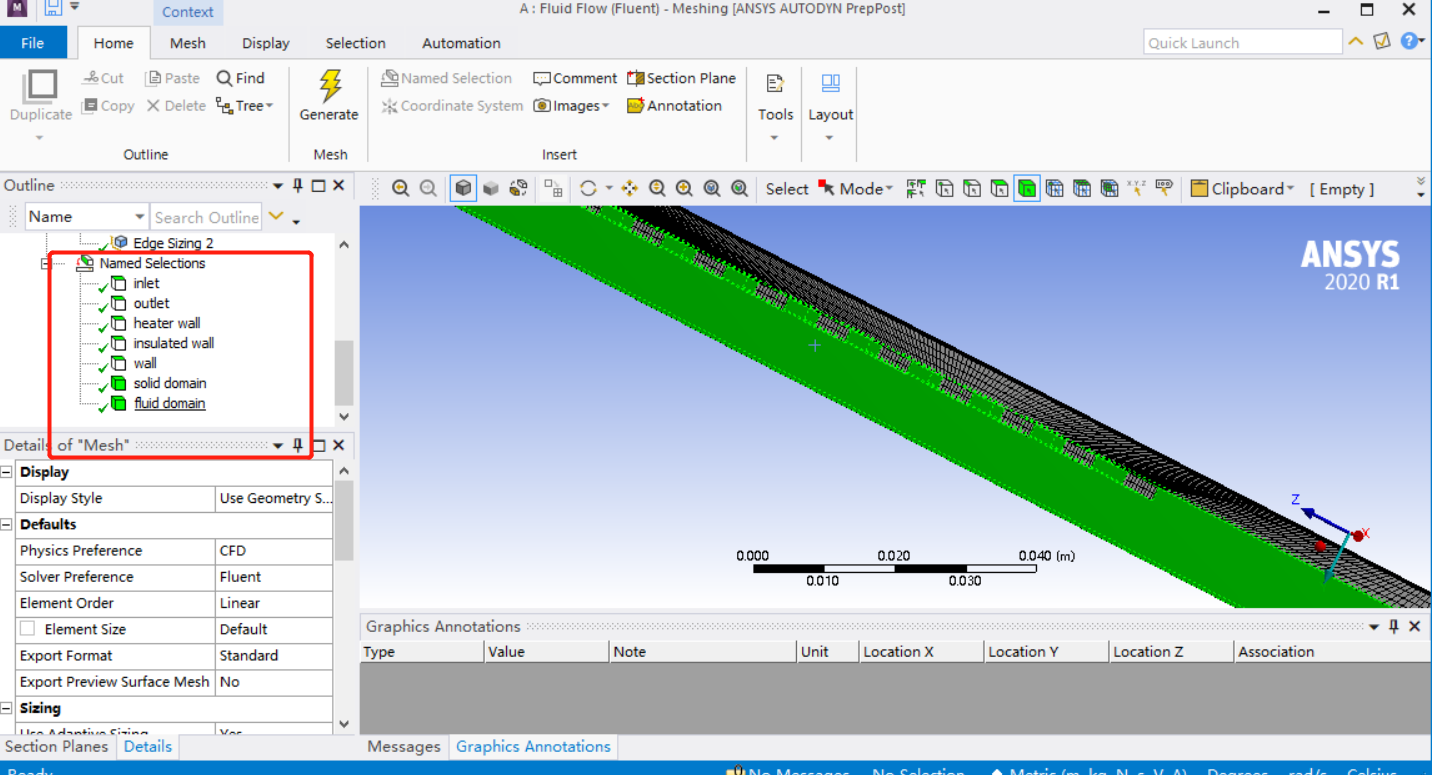Switch to the Mesh ribbon tab

[188, 43]
